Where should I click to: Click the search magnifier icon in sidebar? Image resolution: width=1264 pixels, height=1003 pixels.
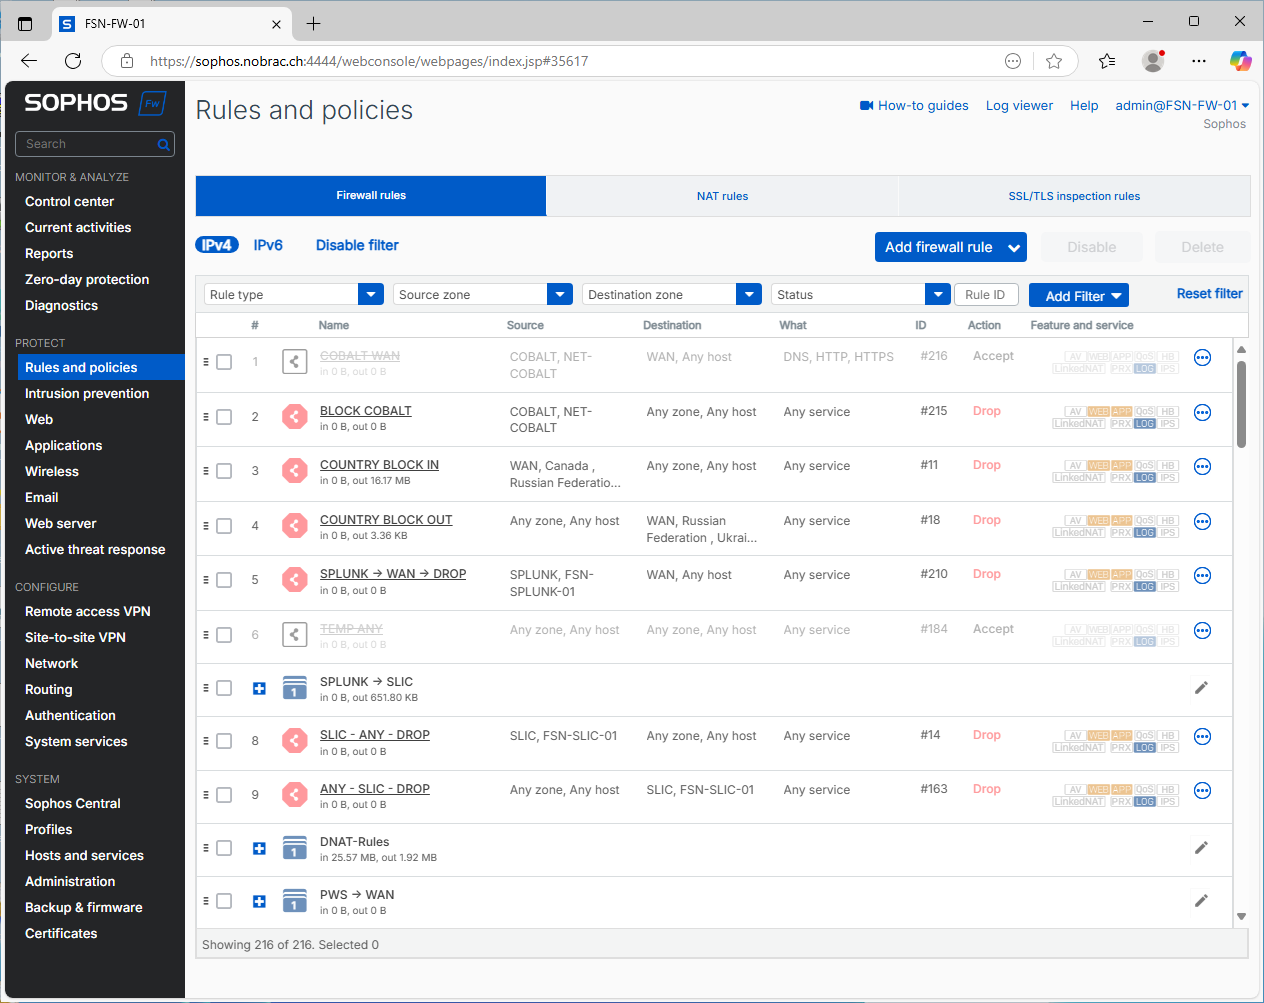tap(163, 145)
